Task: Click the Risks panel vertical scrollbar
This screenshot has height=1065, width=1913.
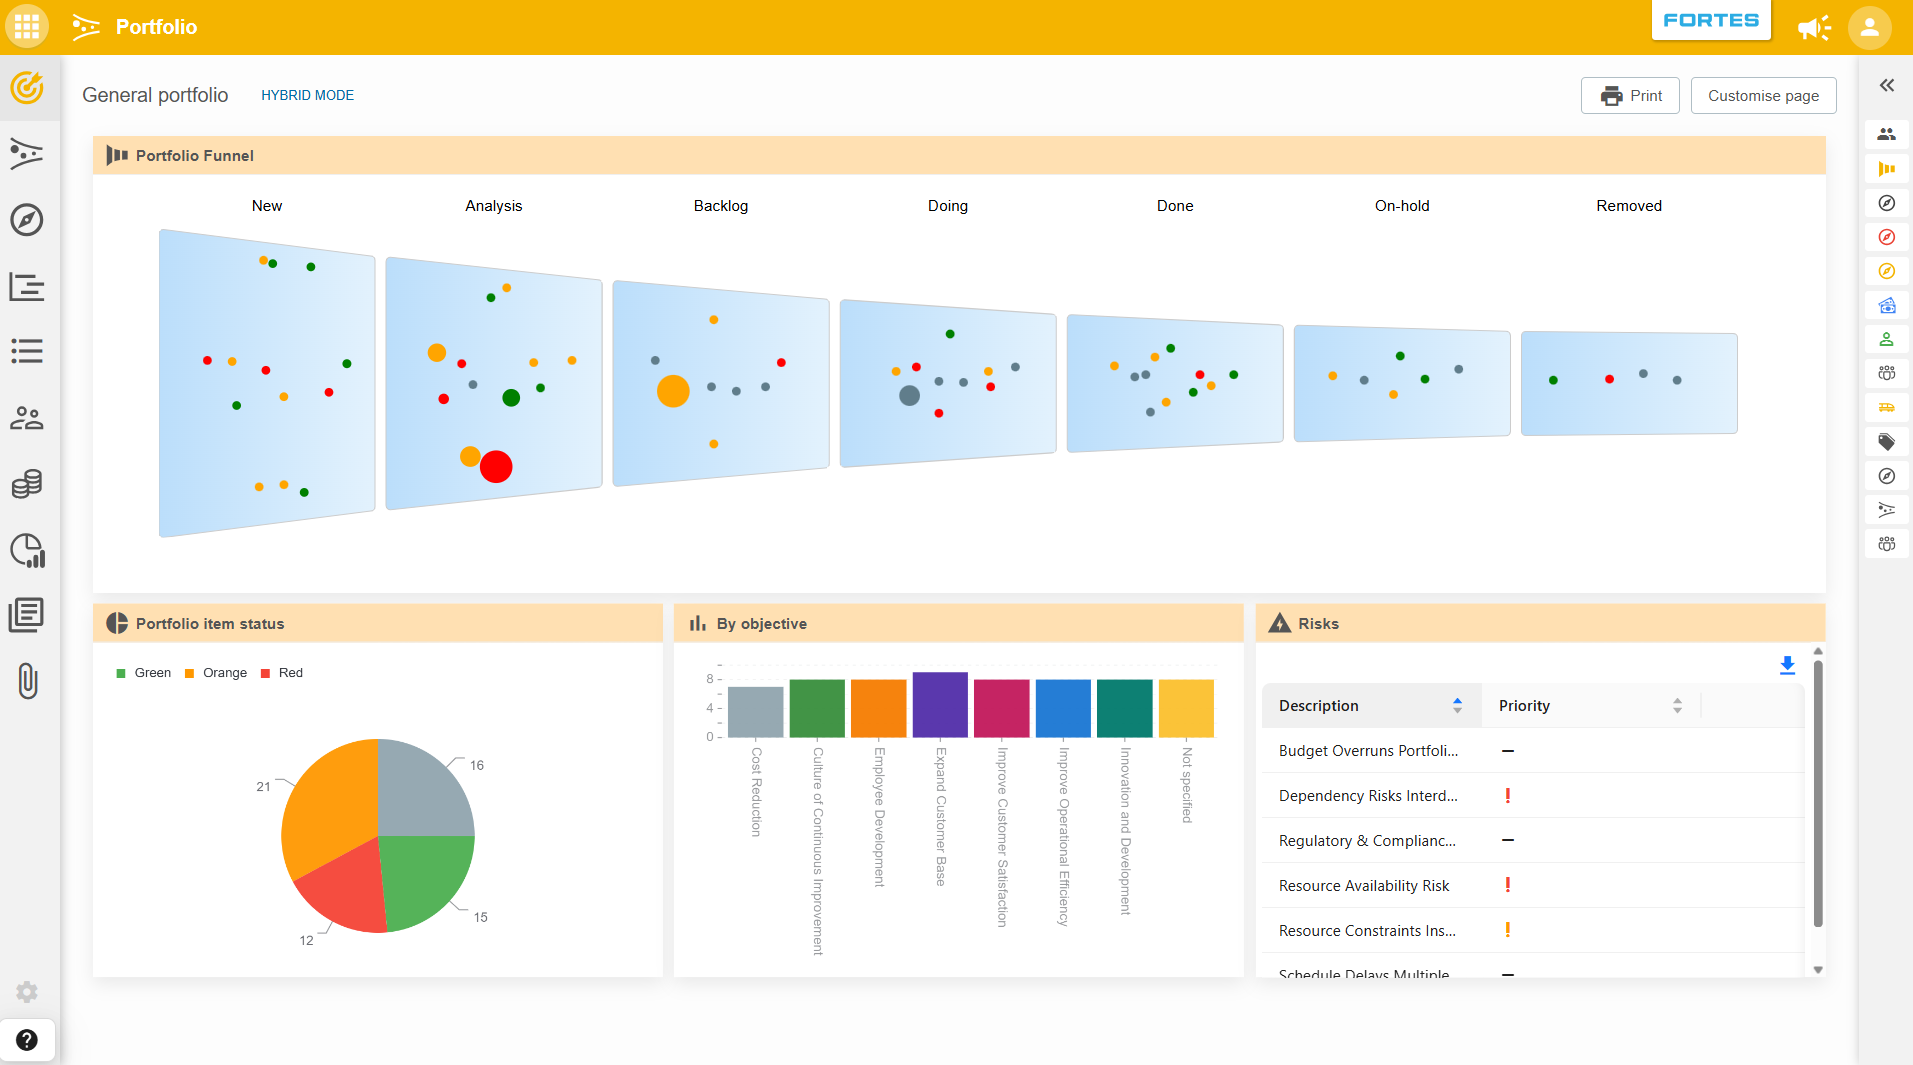Action: (1818, 794)
